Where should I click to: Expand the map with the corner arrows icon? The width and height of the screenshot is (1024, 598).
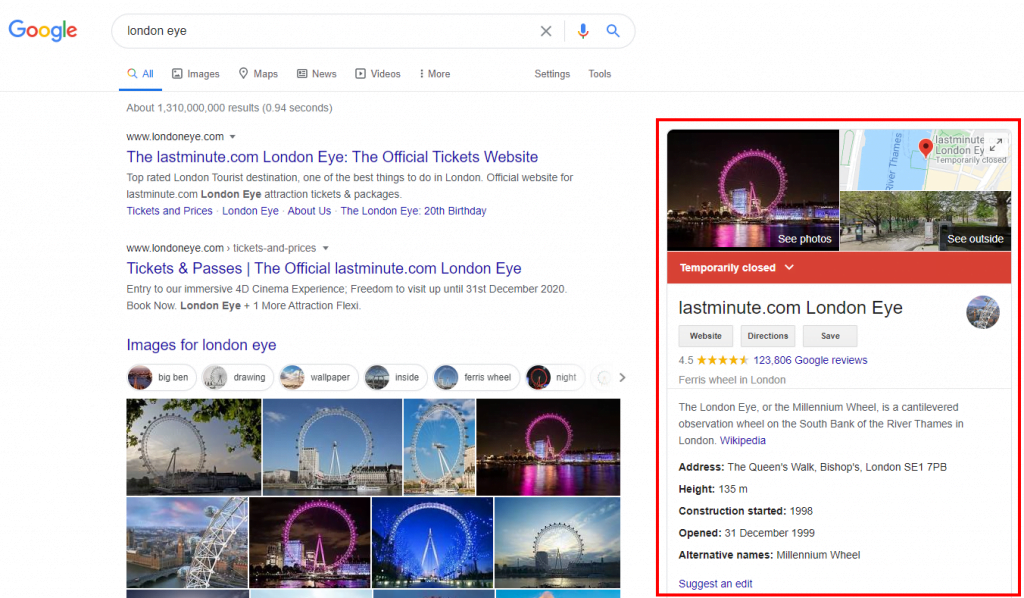[x=997, y=143]
